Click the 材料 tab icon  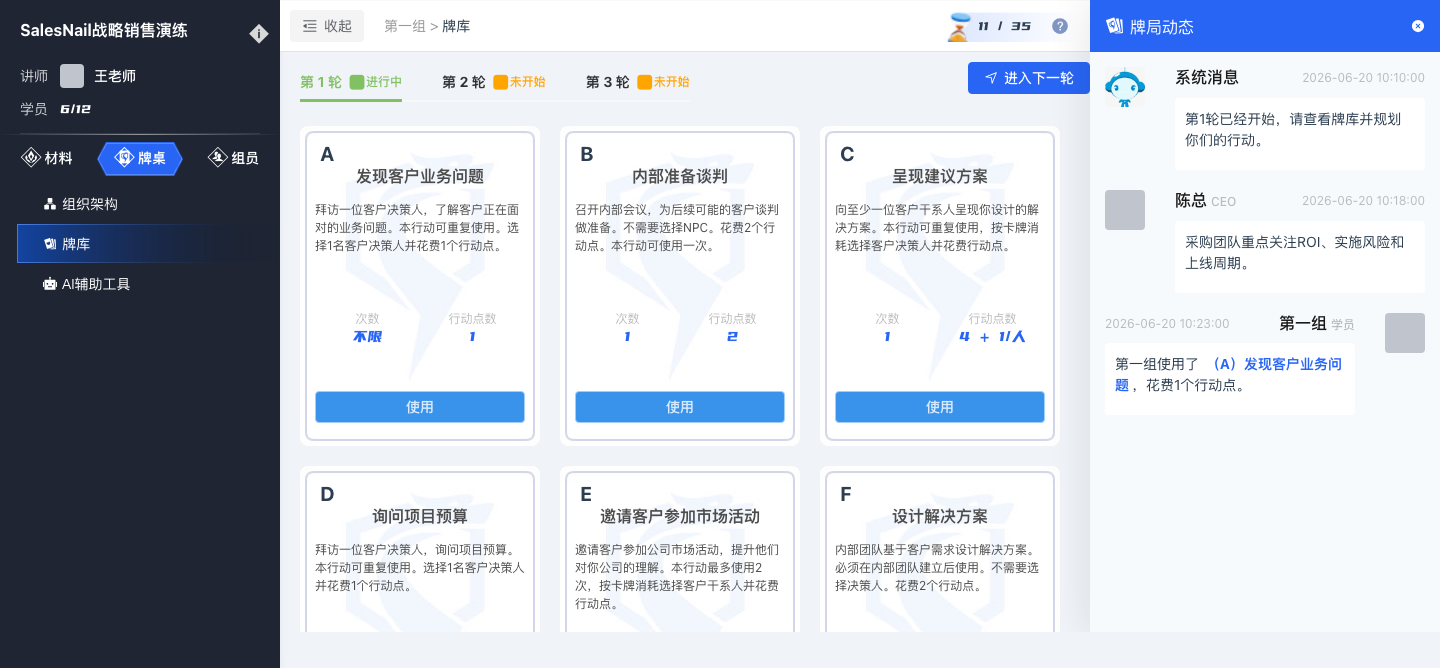[x=30, y=158]
